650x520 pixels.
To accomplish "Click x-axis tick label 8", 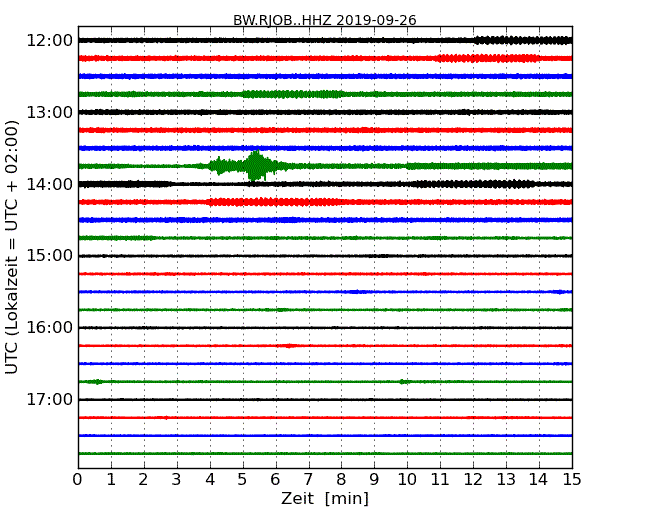I will pyautogui.click(x=341, y=479).
